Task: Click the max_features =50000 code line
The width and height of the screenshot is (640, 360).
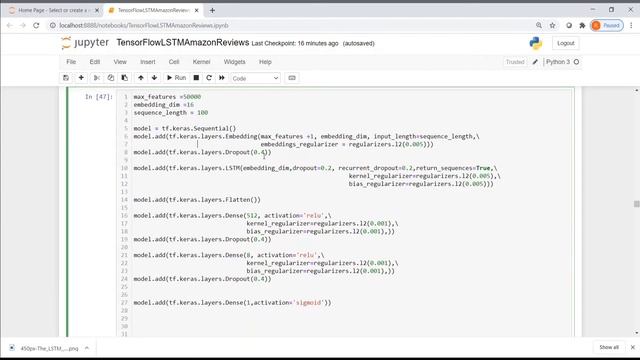Action: pos(167,97)
